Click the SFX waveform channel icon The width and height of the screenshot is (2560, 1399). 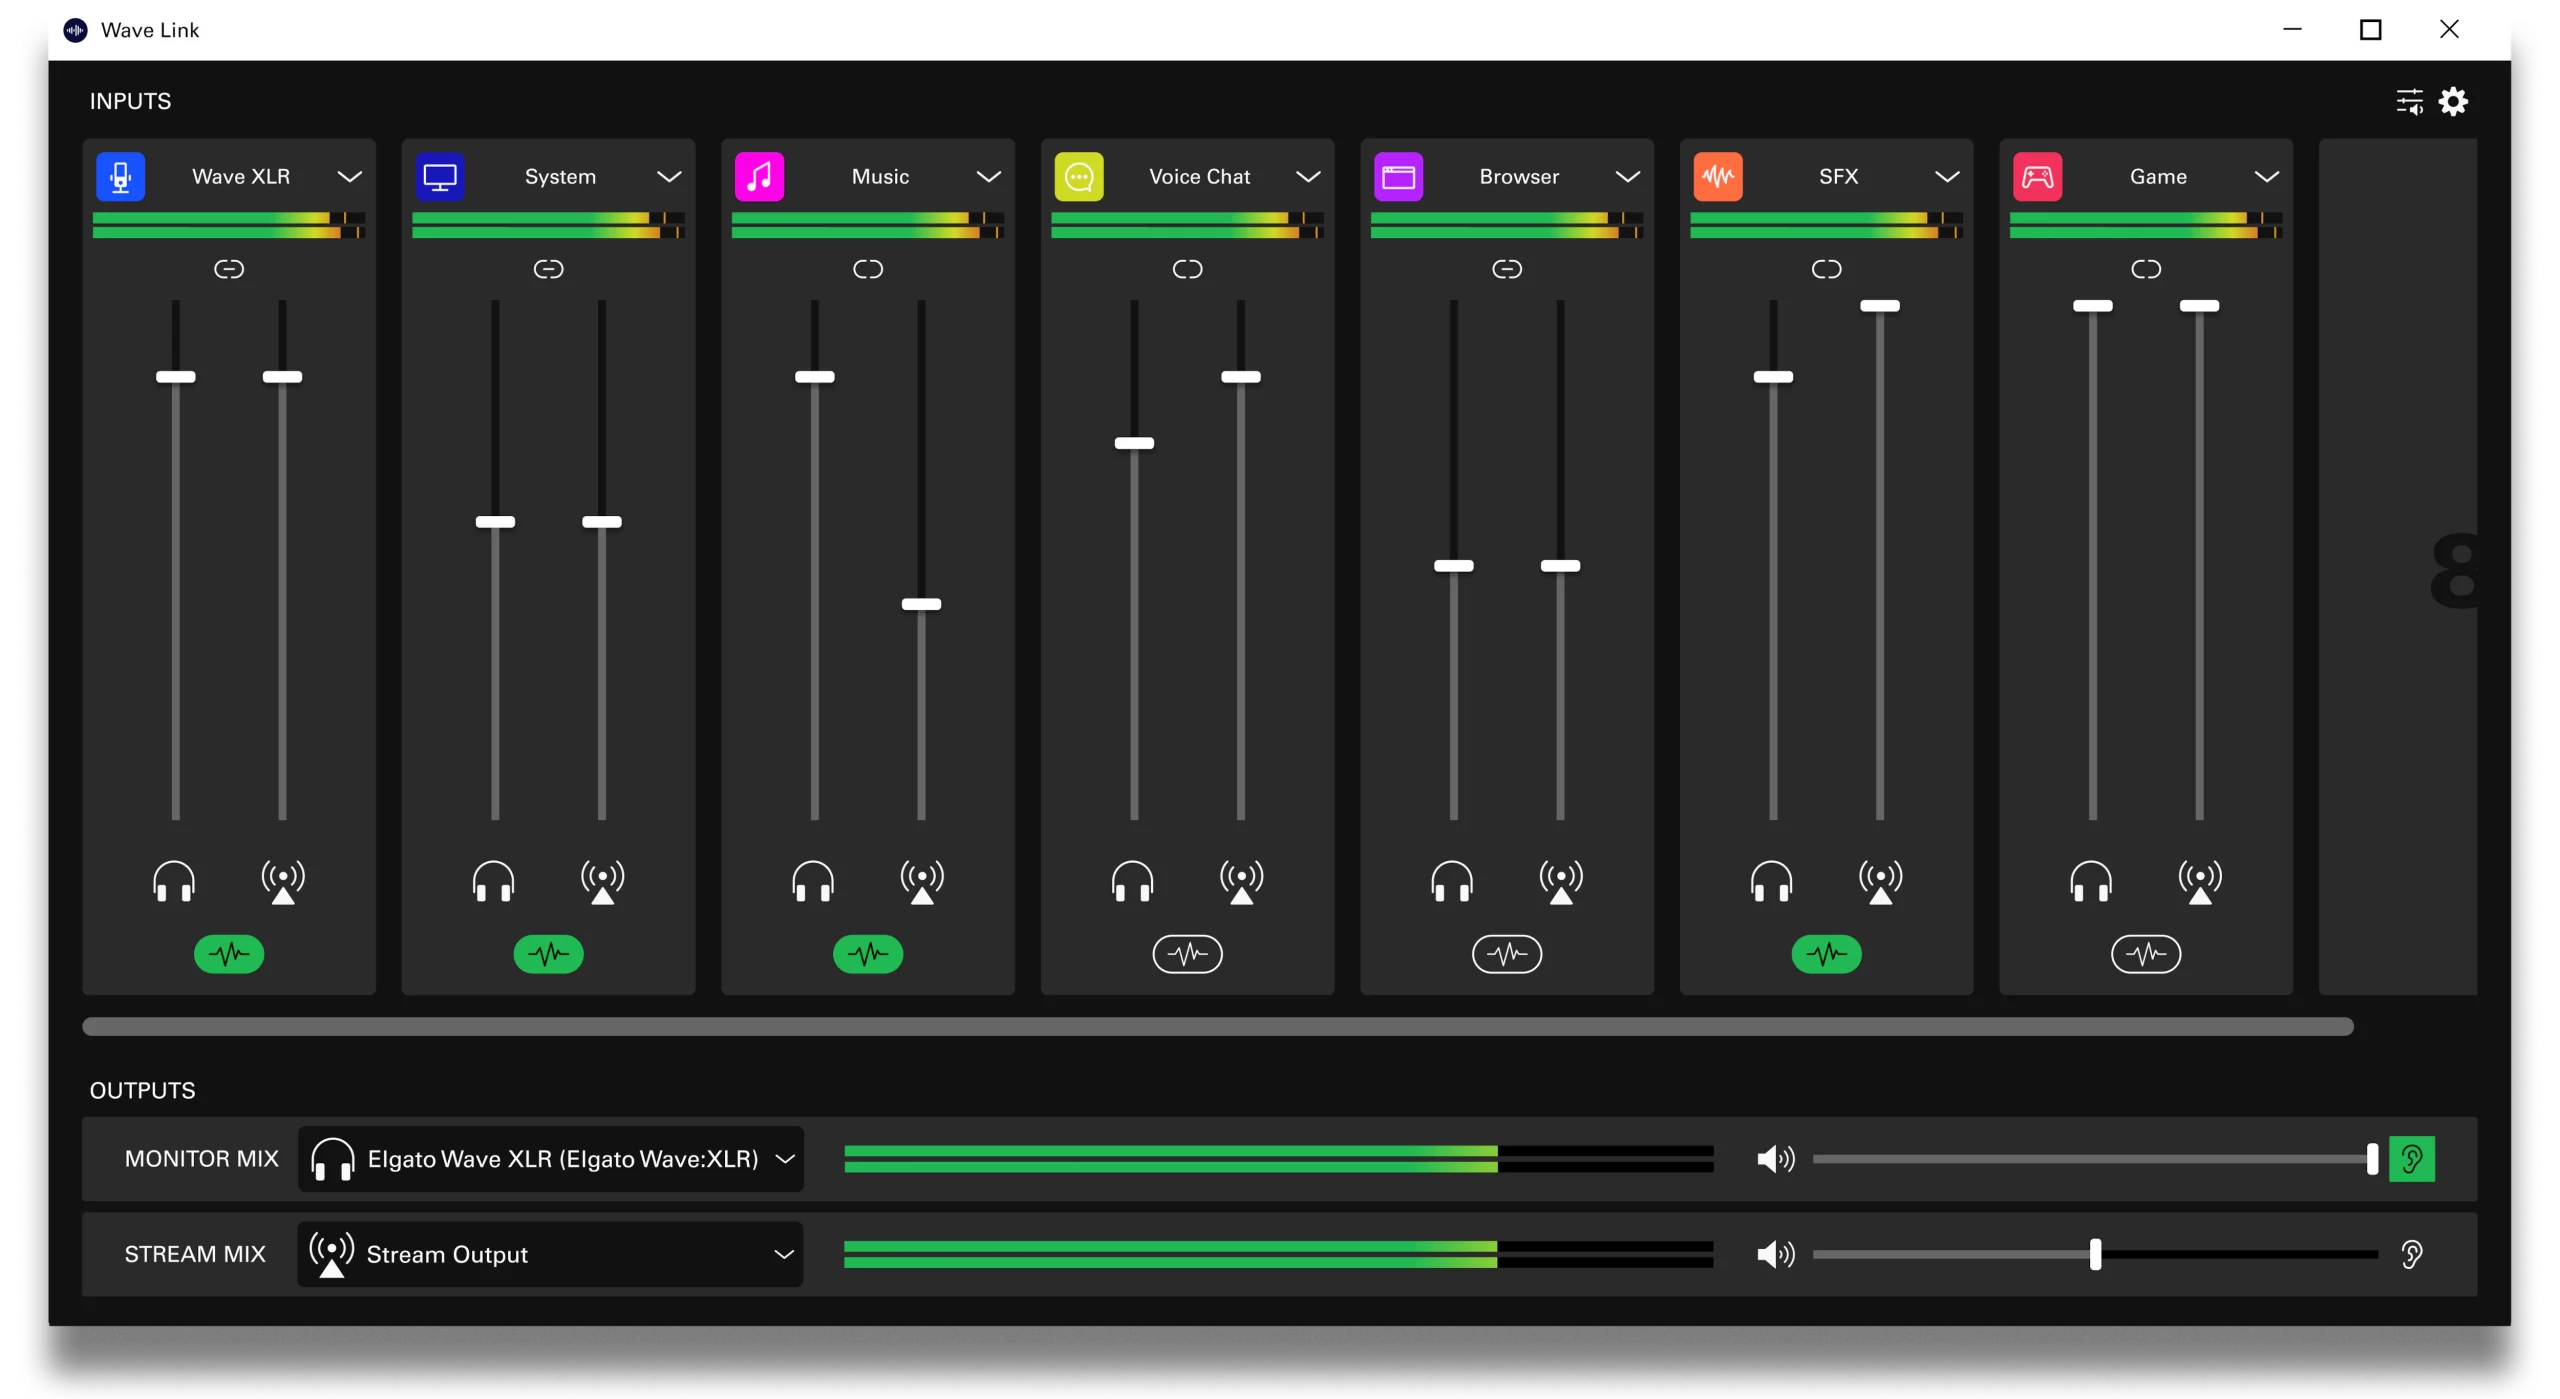pyautogui.click(x=1718, y=177)
